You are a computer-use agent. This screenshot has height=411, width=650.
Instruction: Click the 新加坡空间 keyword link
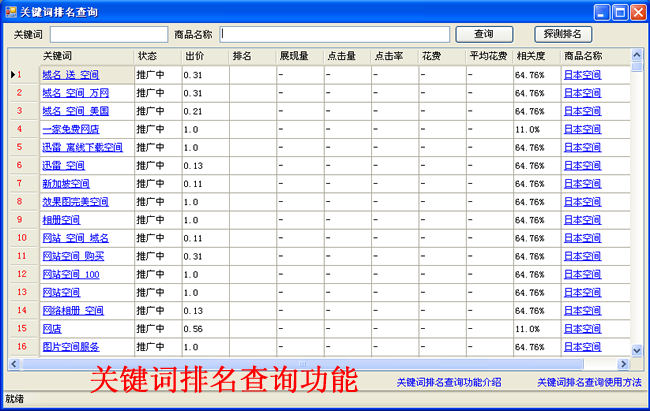coord(66,184)
